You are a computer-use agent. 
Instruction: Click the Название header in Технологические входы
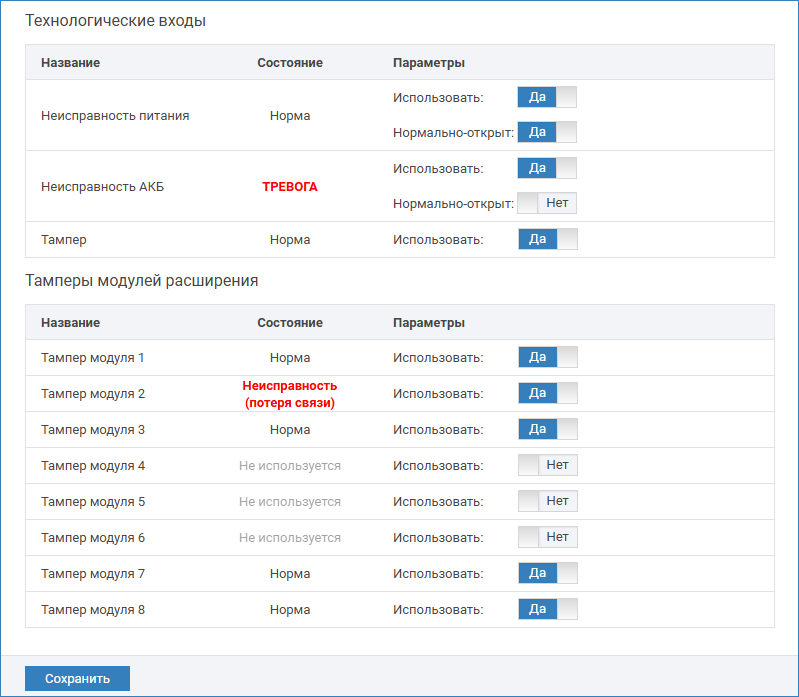point(70,63)
